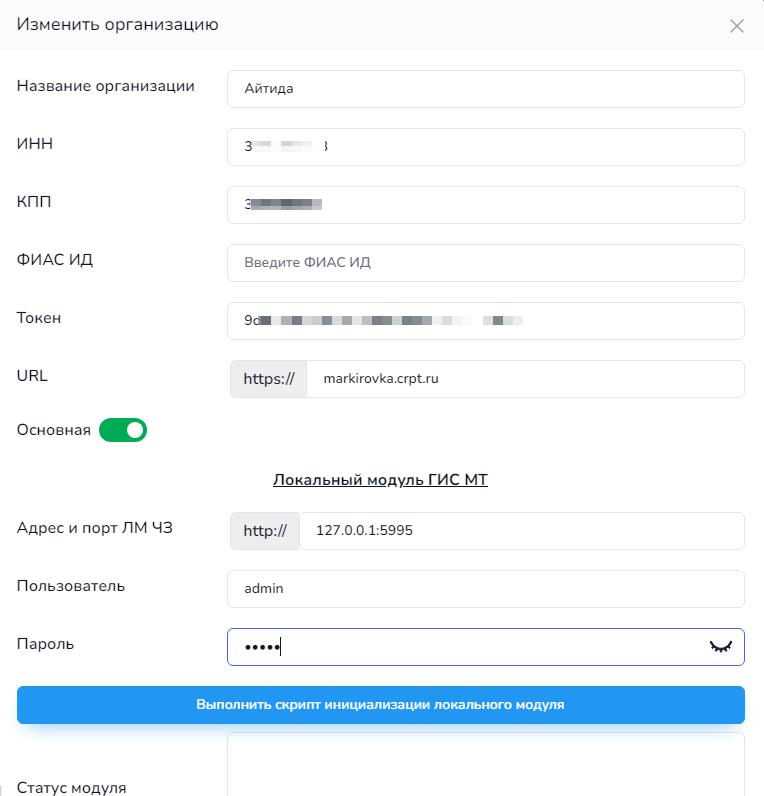Click the http:// prefix before LM address

click(x=265, y=531)
